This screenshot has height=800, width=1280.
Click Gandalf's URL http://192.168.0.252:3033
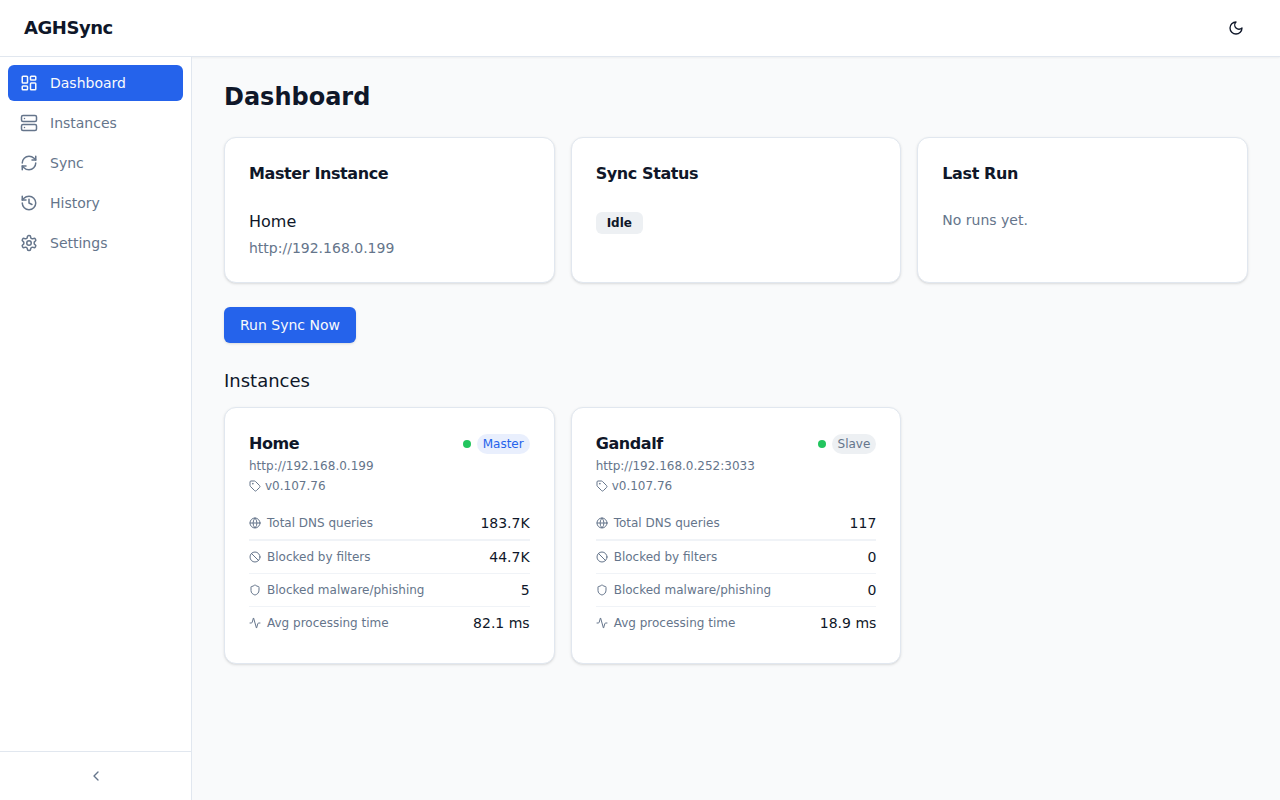click(x=675, y=466)
